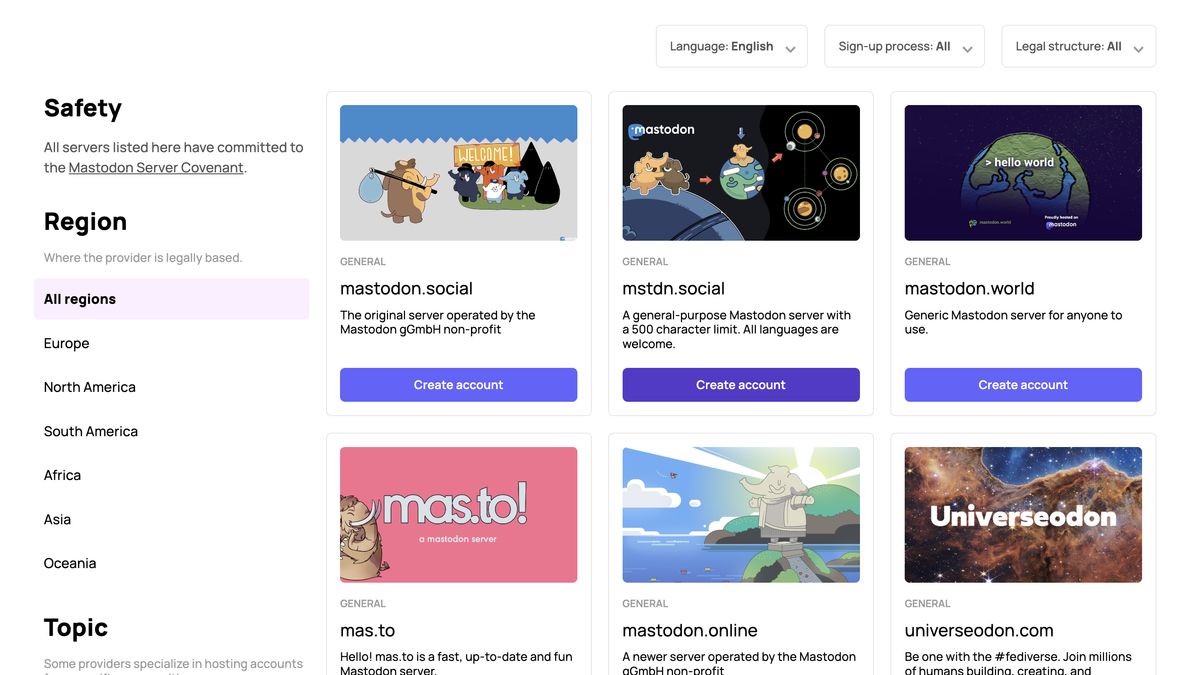Viewport: 1200px width, 675px height.
Task: Click the Universeodon nebula banner
Action: pyautogui.click(x=1023, y=514)
